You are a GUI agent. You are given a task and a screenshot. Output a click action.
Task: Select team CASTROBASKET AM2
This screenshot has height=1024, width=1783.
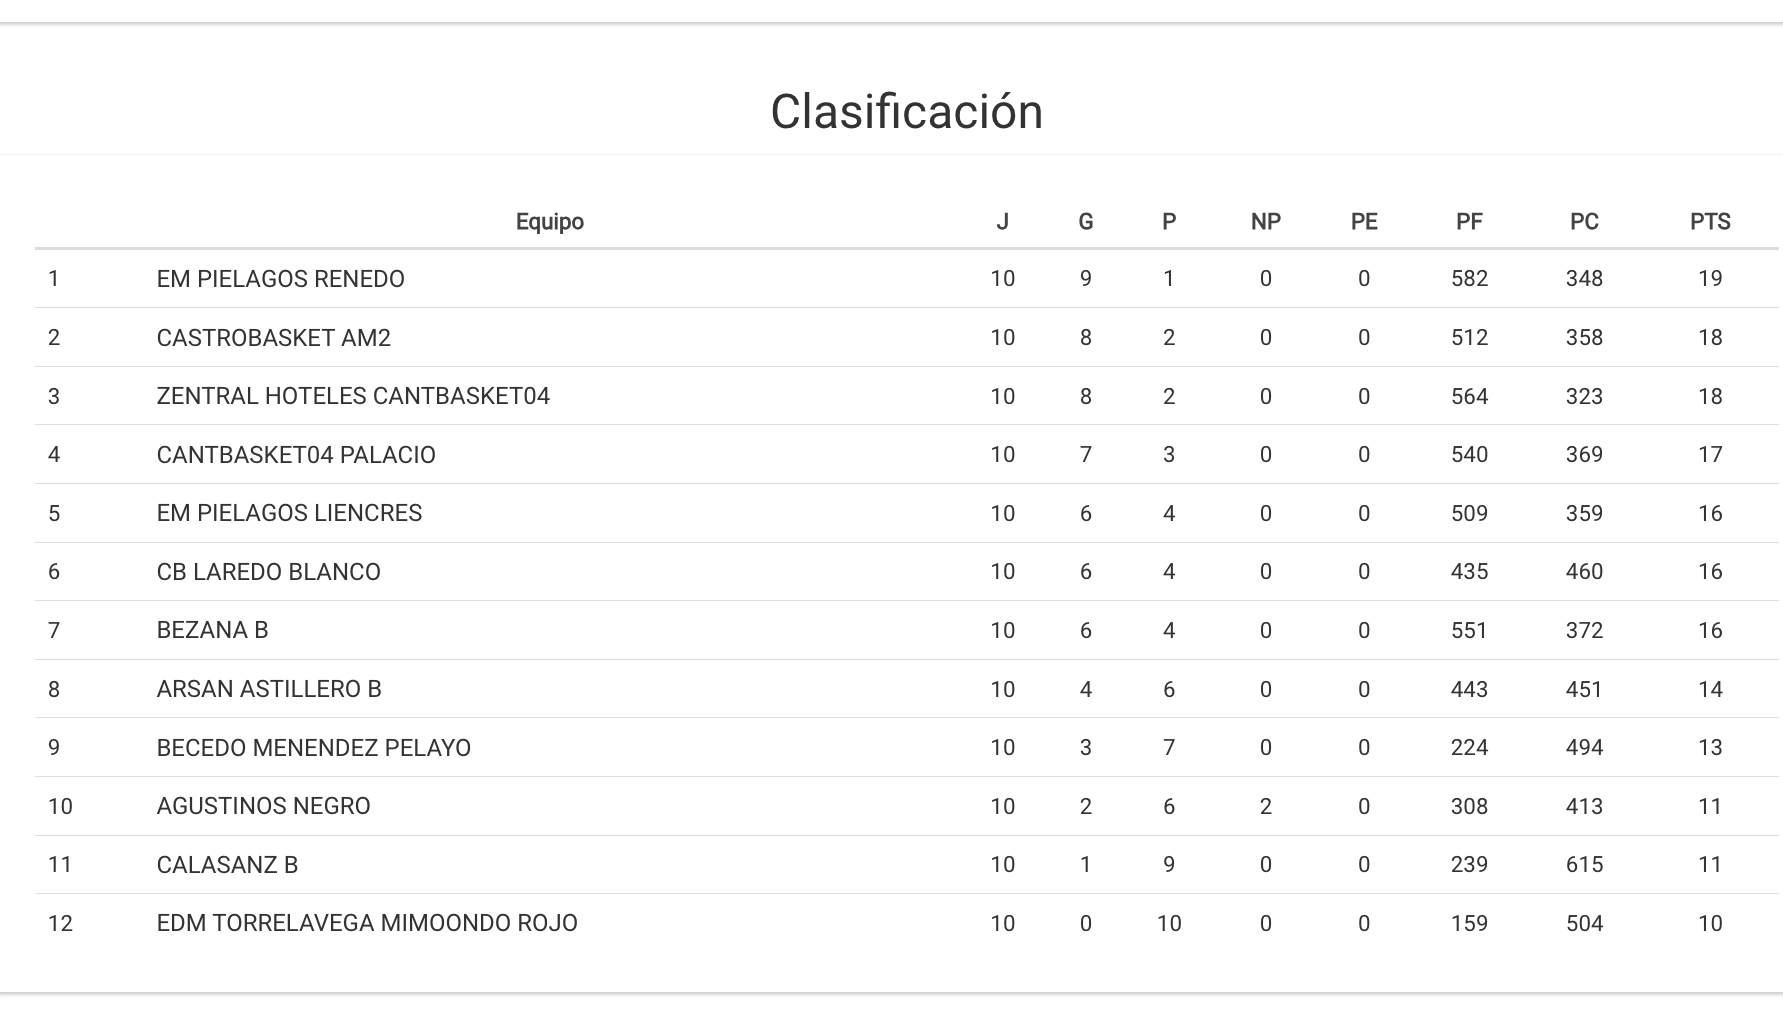coord(273,338)
